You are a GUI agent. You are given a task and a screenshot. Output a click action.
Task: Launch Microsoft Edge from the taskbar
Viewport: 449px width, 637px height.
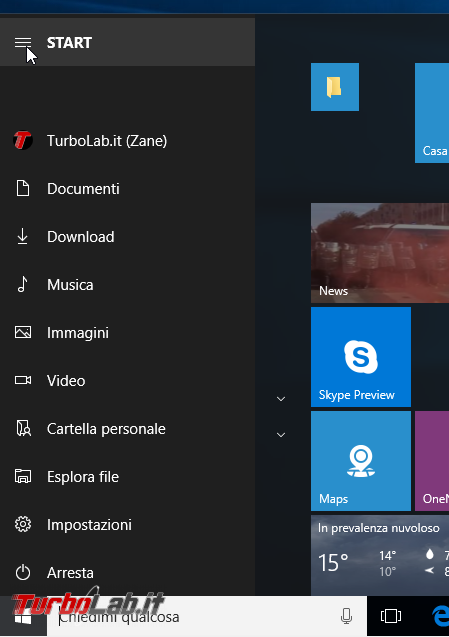[440, 616]
